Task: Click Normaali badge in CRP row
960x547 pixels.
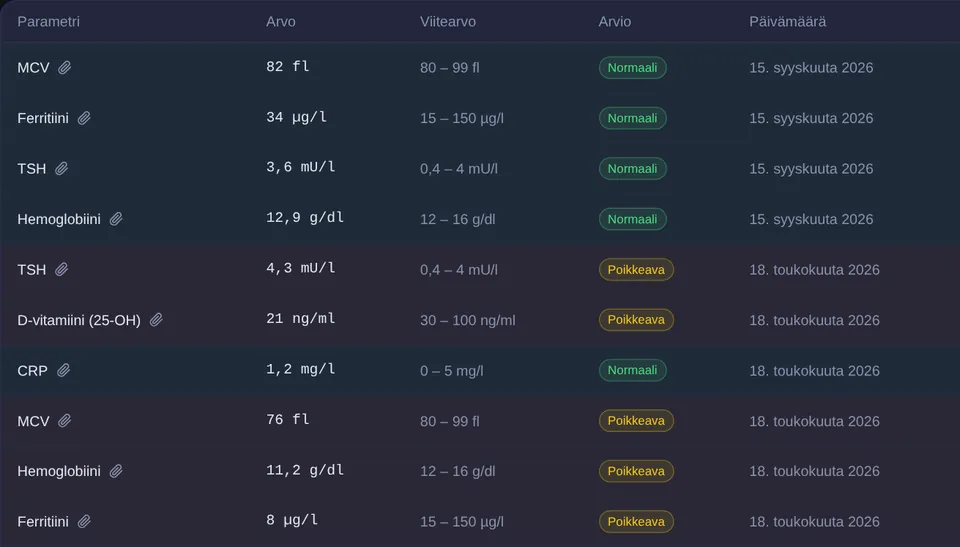Action: pyautogui.click(x=632, y=370)
